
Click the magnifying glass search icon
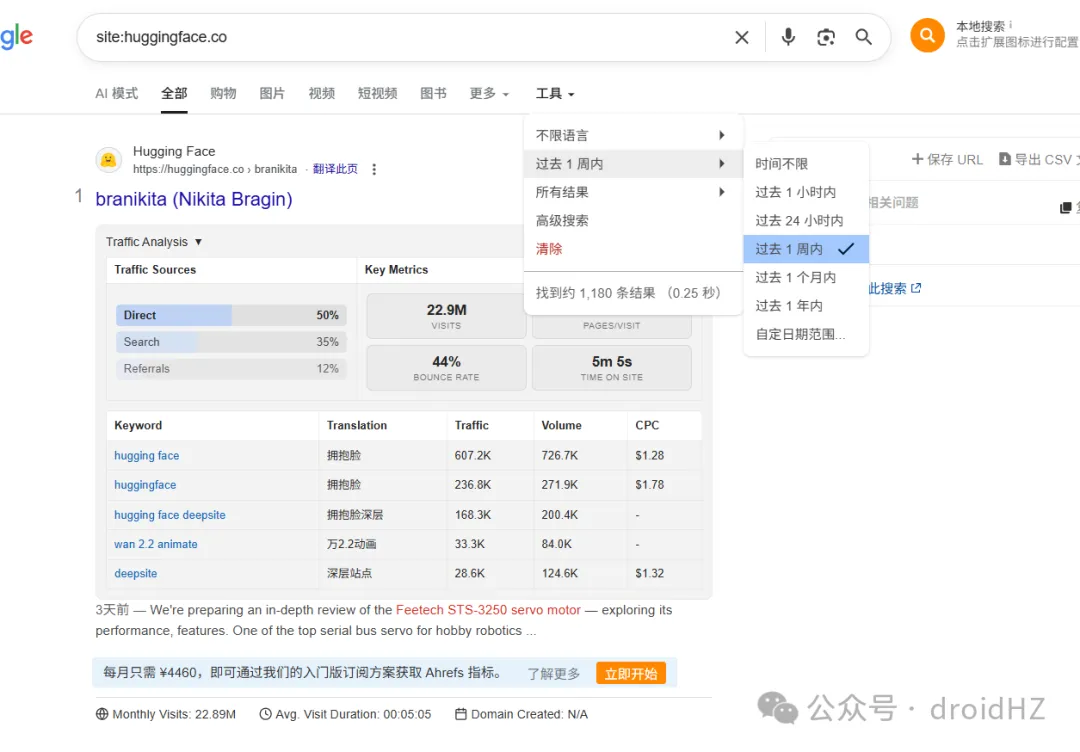pos(864,38)
